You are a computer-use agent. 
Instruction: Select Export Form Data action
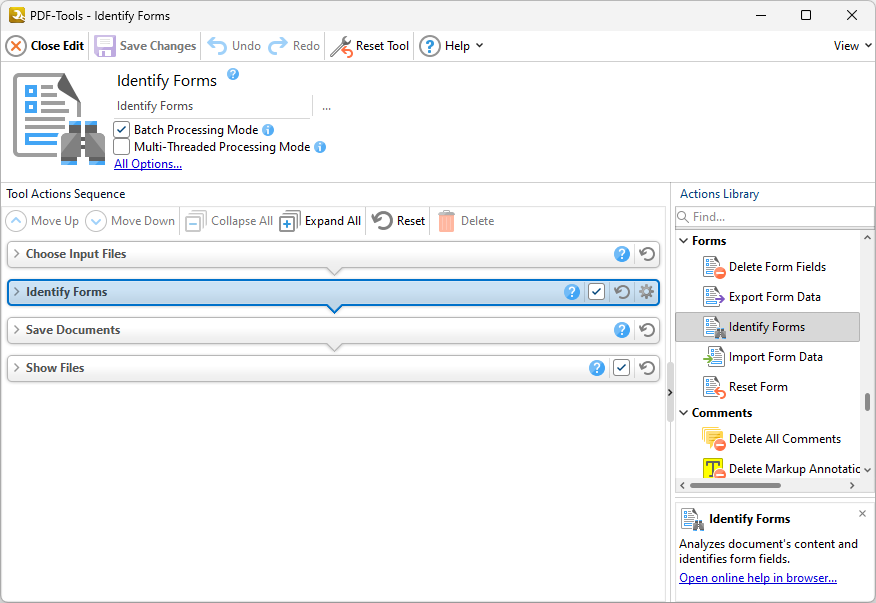pos(767,297)
